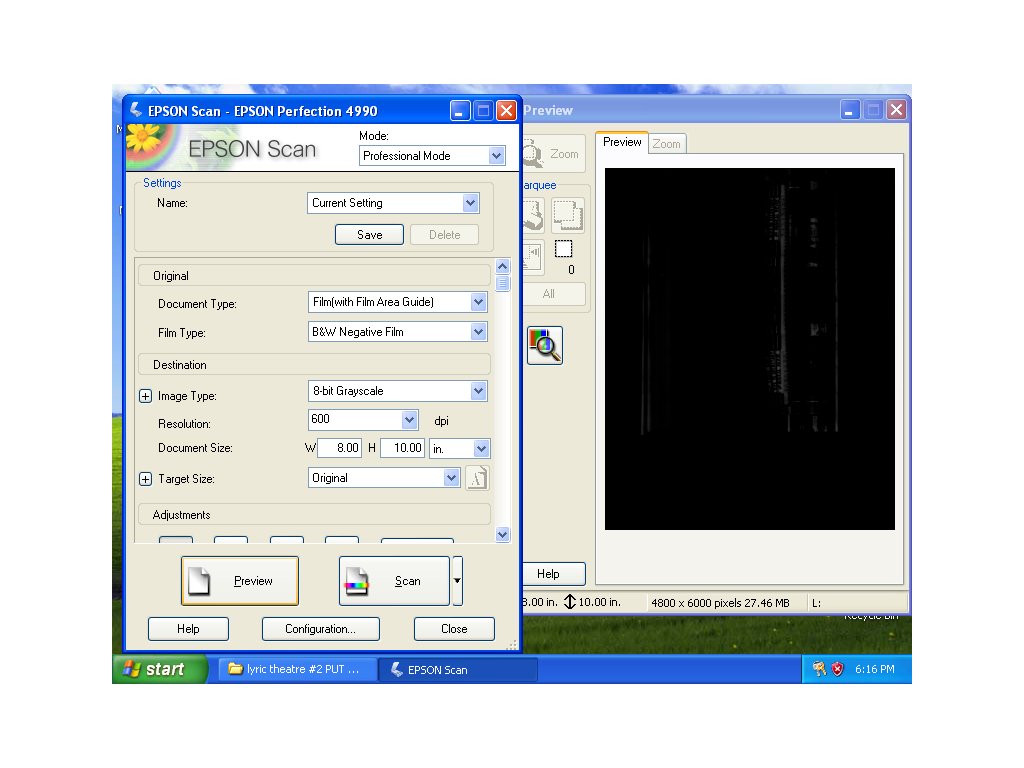The image size is (1024, 768).
Task: Click the first Adjustments tool button
Action: pyautogui.click(x=176, y=540)
